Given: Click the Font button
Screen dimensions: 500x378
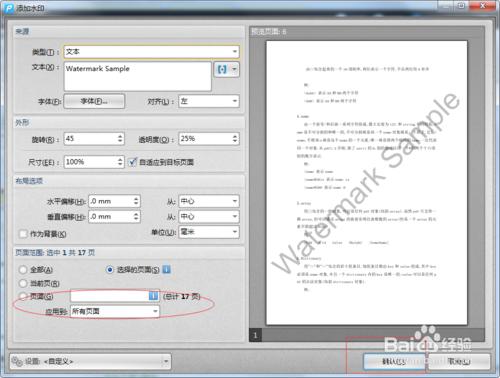Looking at the screenshot, I should coord(94,101).
